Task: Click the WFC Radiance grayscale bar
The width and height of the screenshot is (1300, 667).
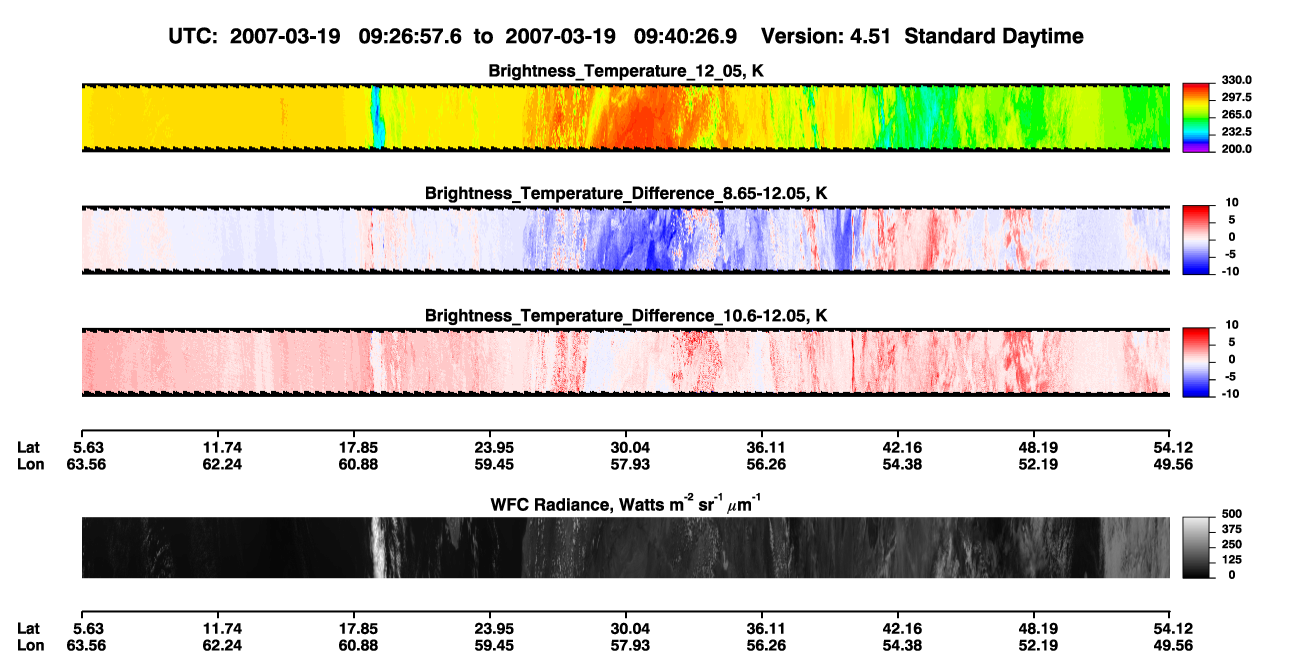Action: click(x=1195, y=546)
